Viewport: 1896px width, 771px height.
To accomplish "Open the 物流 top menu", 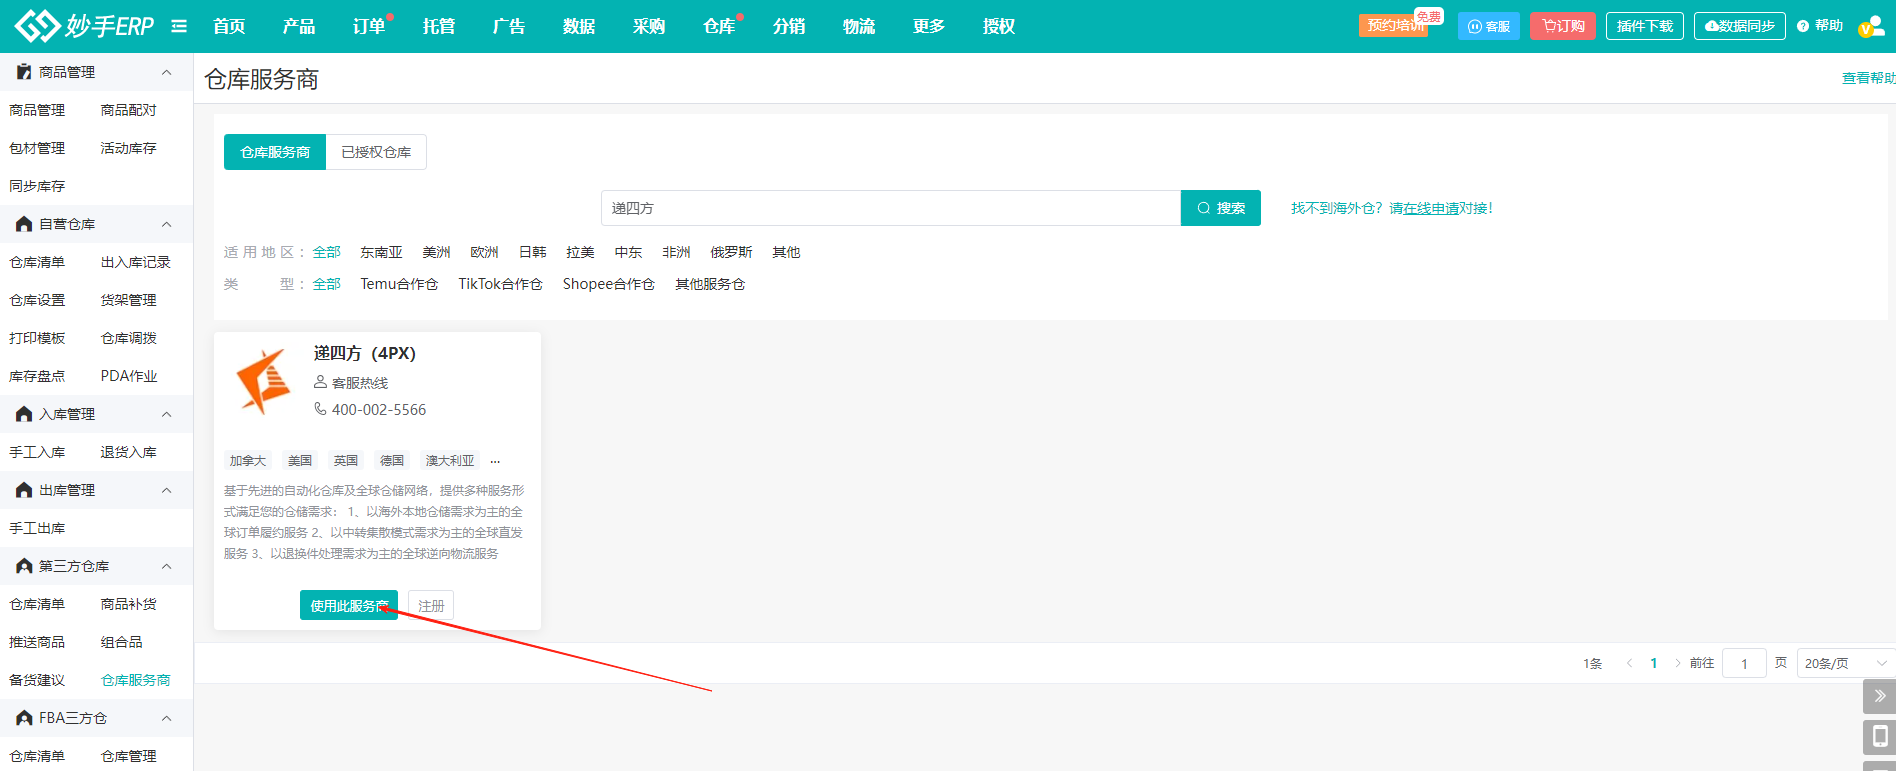I will coord(859,26).
